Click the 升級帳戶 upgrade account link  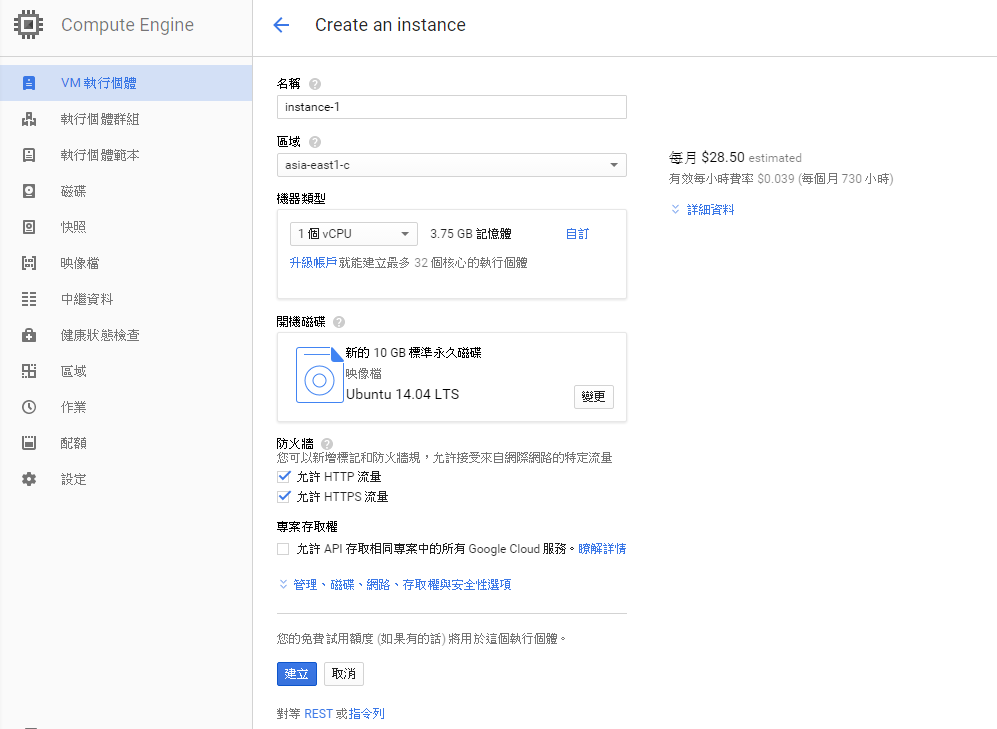(x=313, y=262)
